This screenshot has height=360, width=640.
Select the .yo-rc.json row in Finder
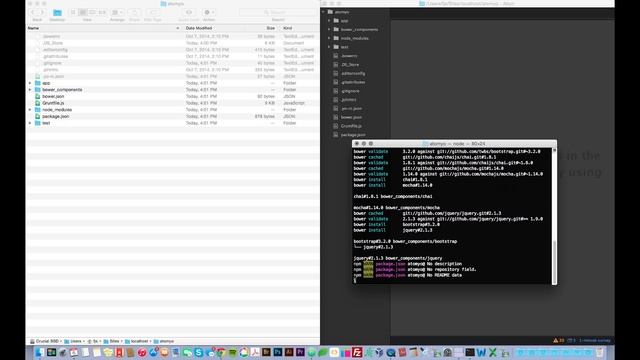tap(173, 76)
